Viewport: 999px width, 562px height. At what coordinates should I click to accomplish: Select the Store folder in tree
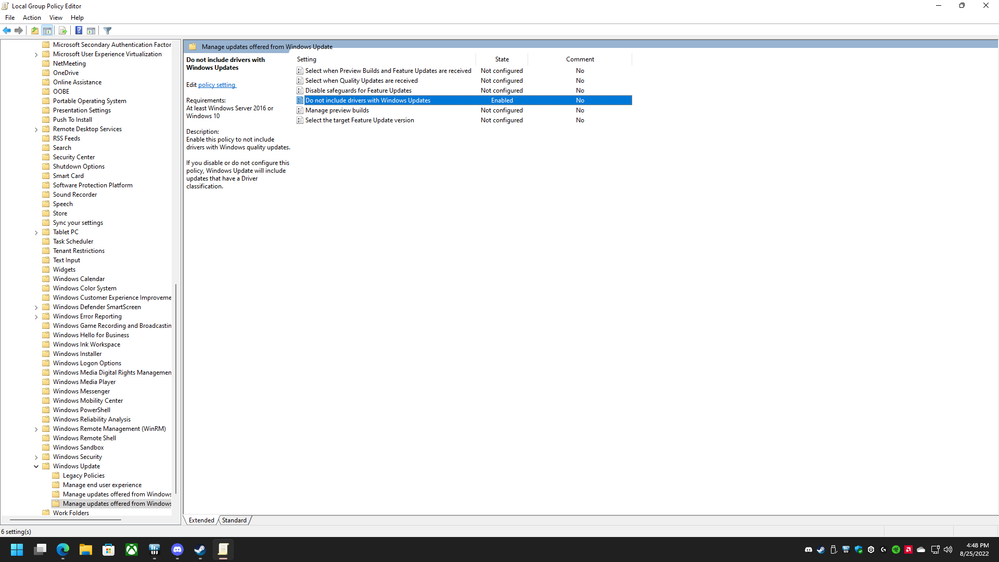(60, 213)
